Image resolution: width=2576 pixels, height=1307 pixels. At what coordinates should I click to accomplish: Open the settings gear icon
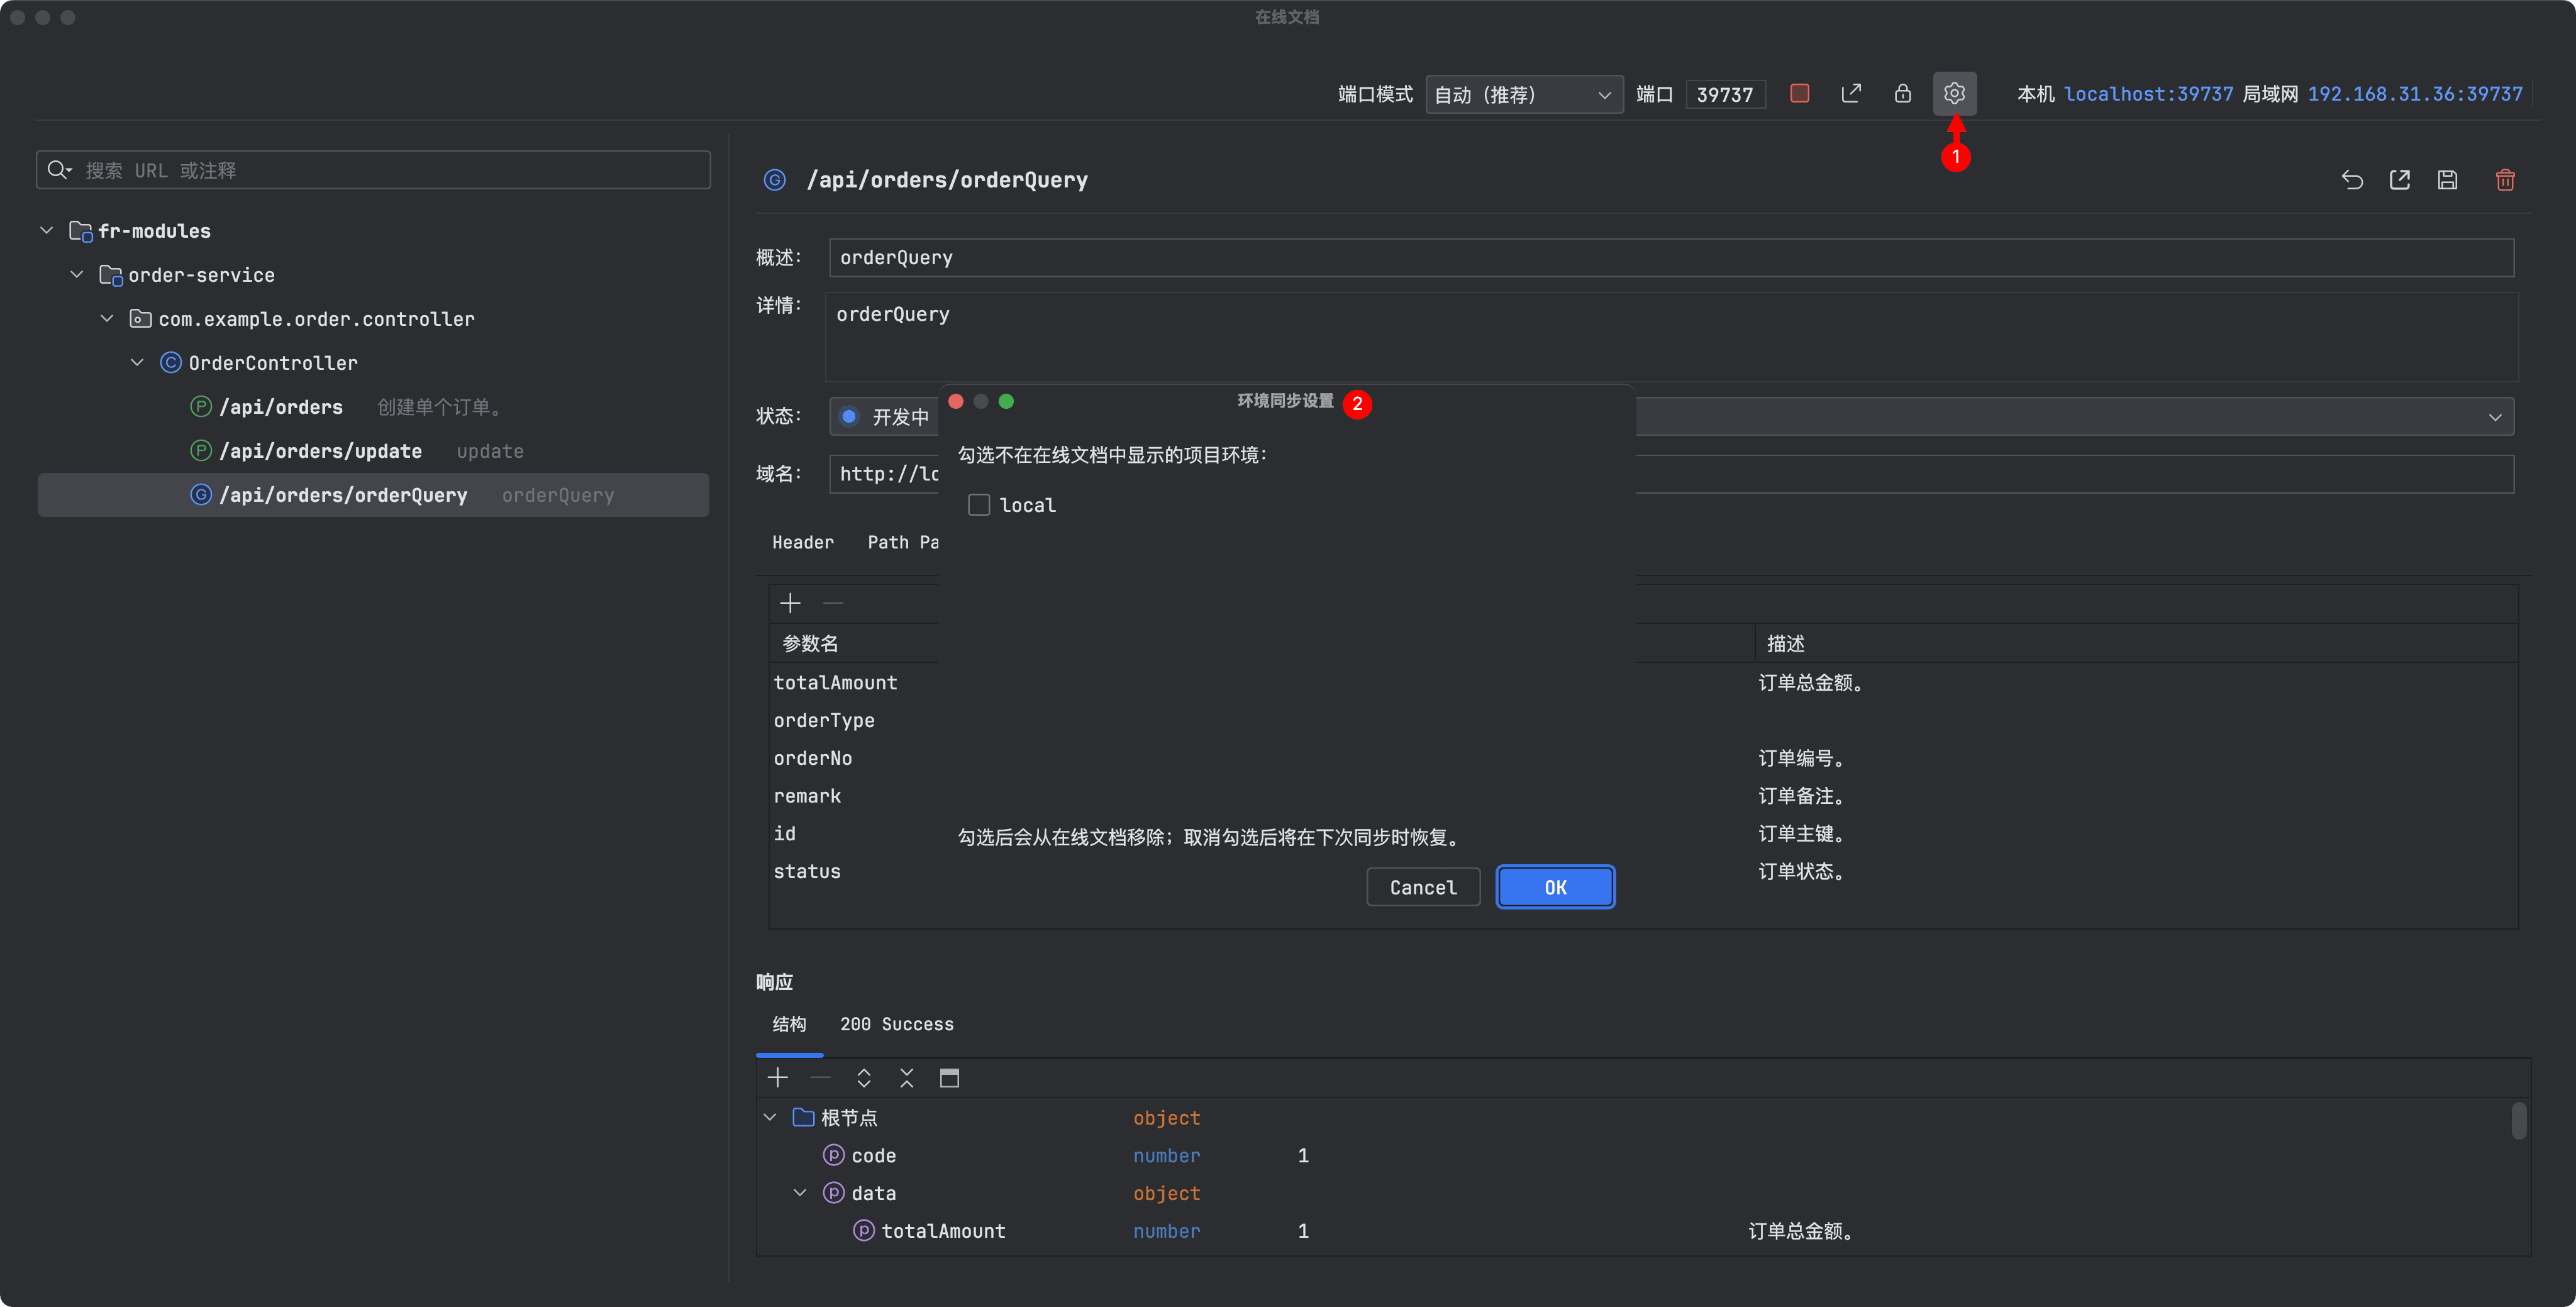click(1954, 94)
